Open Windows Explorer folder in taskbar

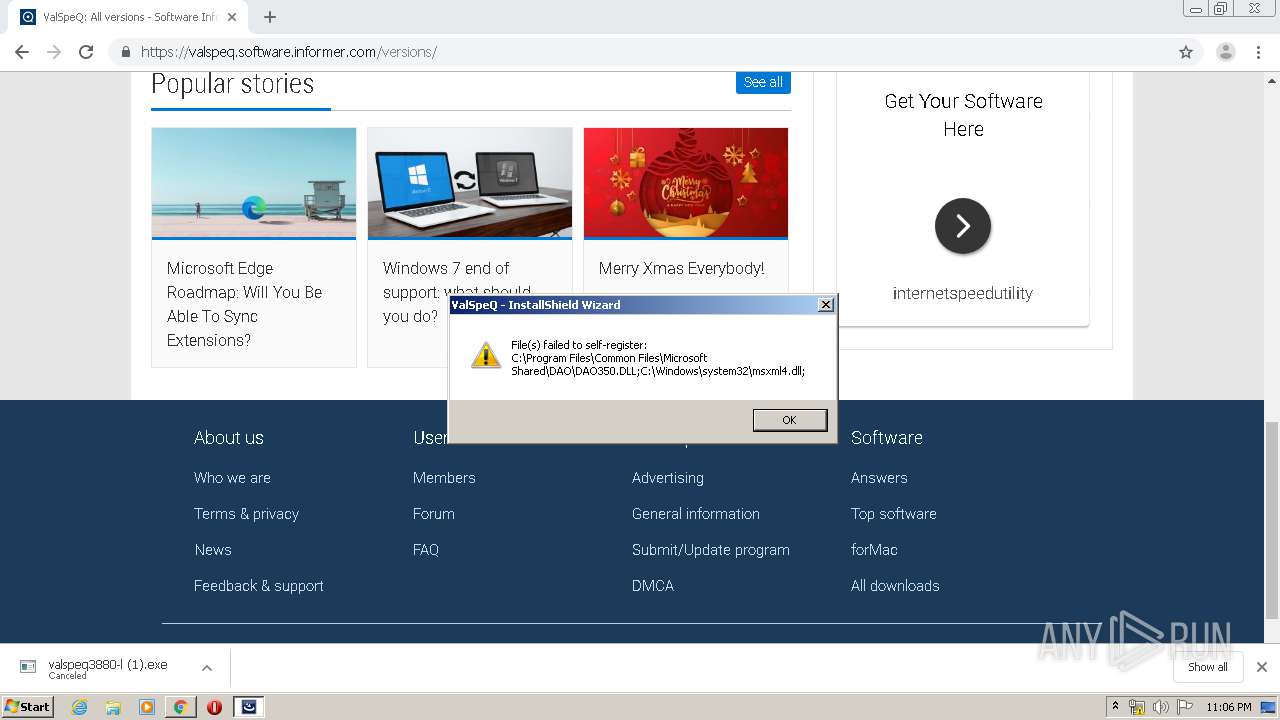(113, 707)
